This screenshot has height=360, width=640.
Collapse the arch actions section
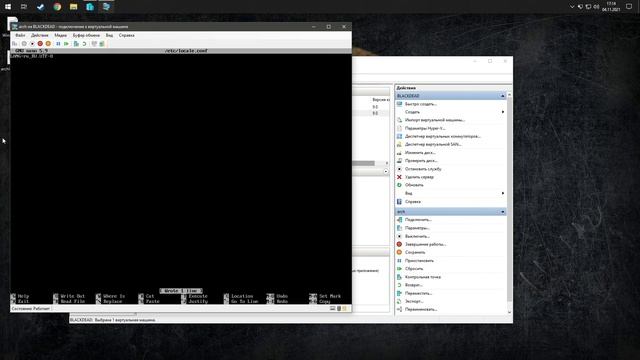click(x=502, y=212)
